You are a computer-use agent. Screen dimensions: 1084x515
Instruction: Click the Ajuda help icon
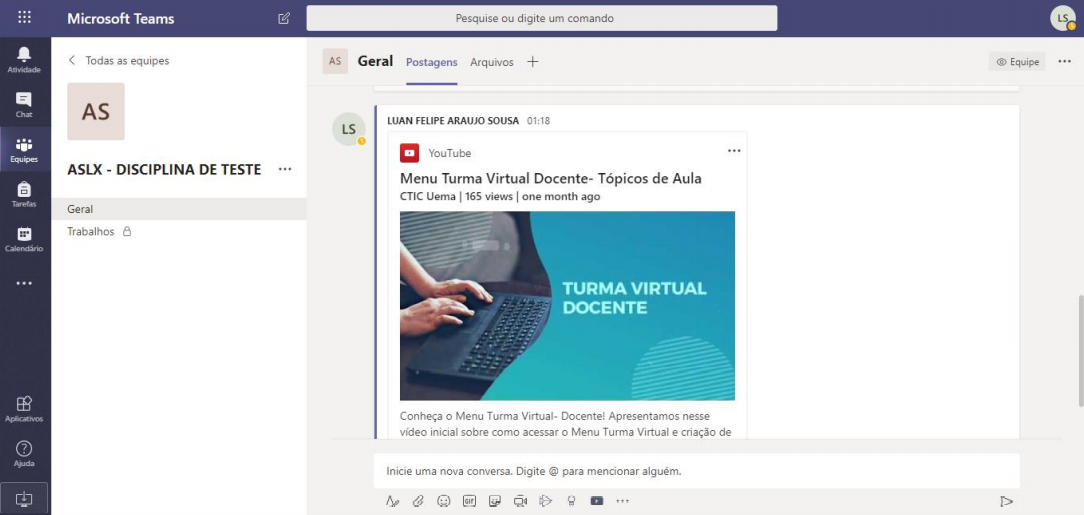(24, 453)
